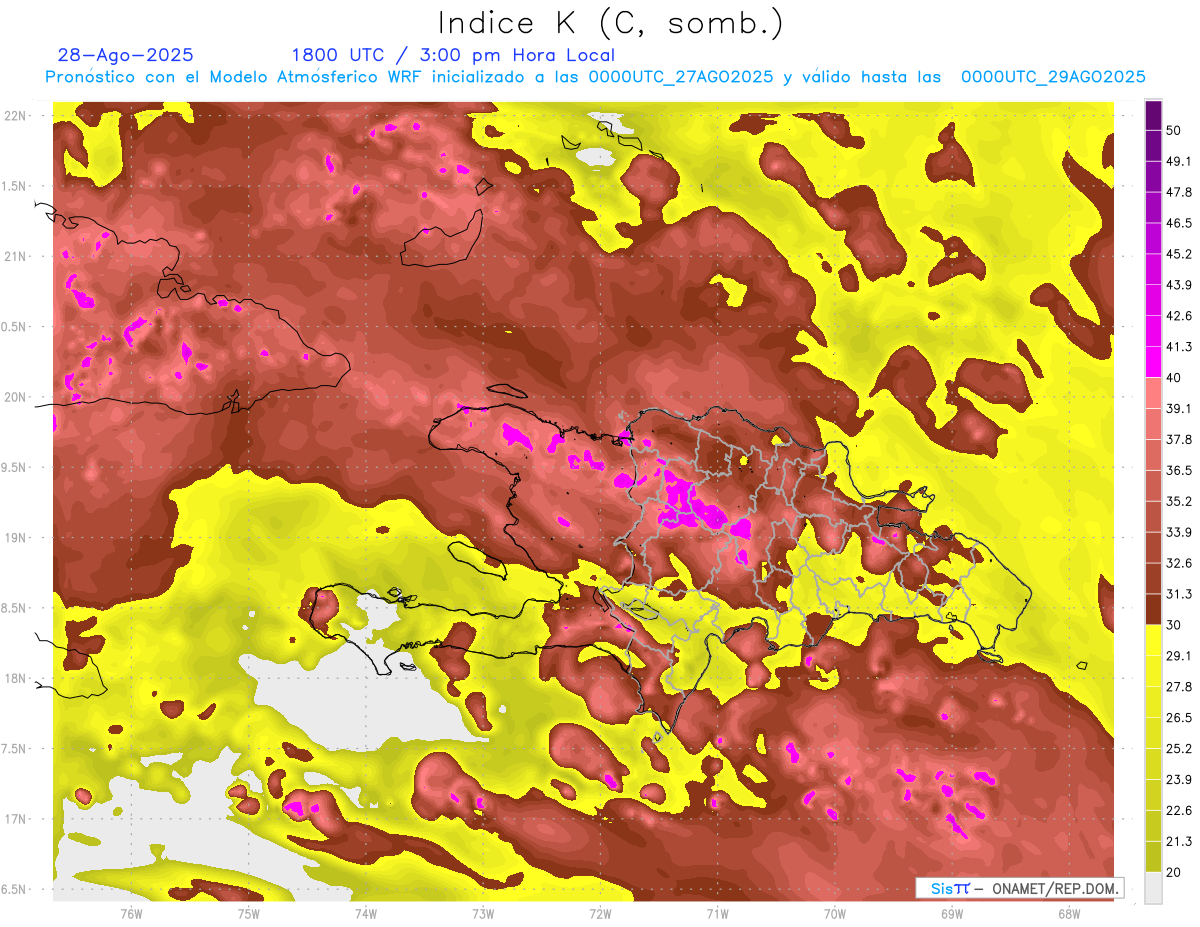Click the legend value 39.1
This screenshot has height=927, width=1200.
[x=1178, y=408]
